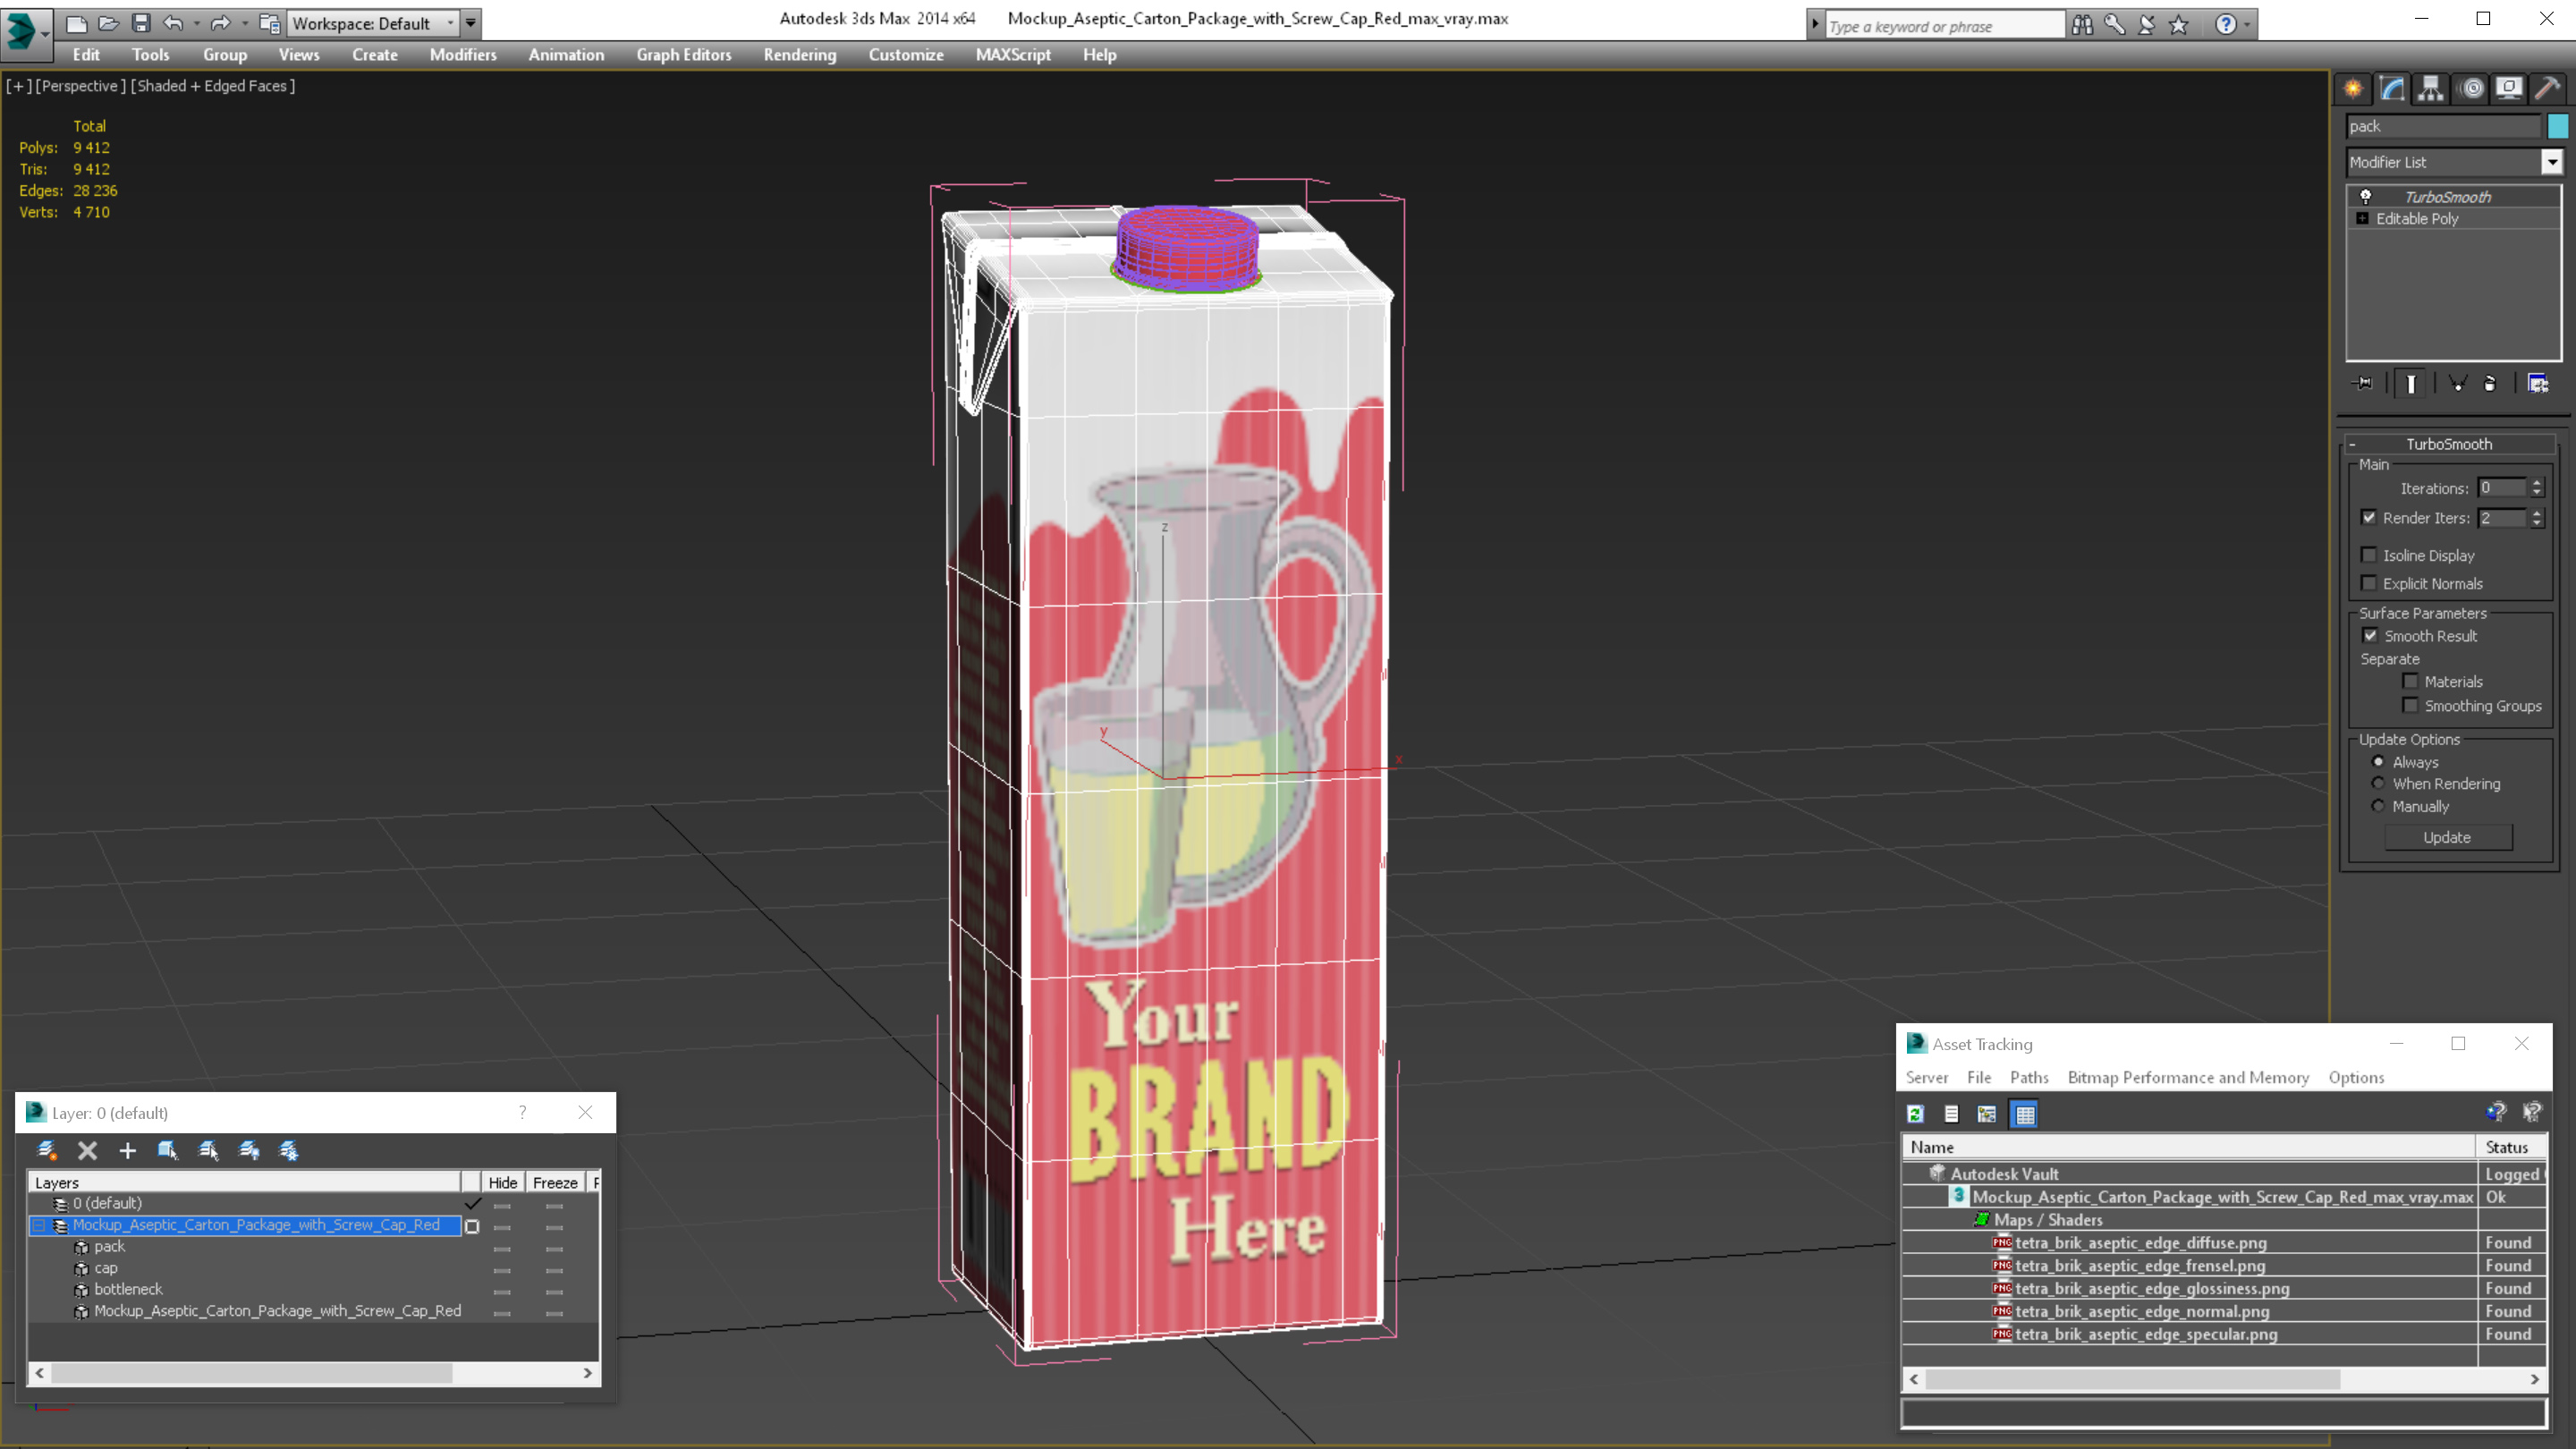This screenshot has height=1449, width=2576.
Task: Click the Save File disk icon
Action: (x=141, y=23)
